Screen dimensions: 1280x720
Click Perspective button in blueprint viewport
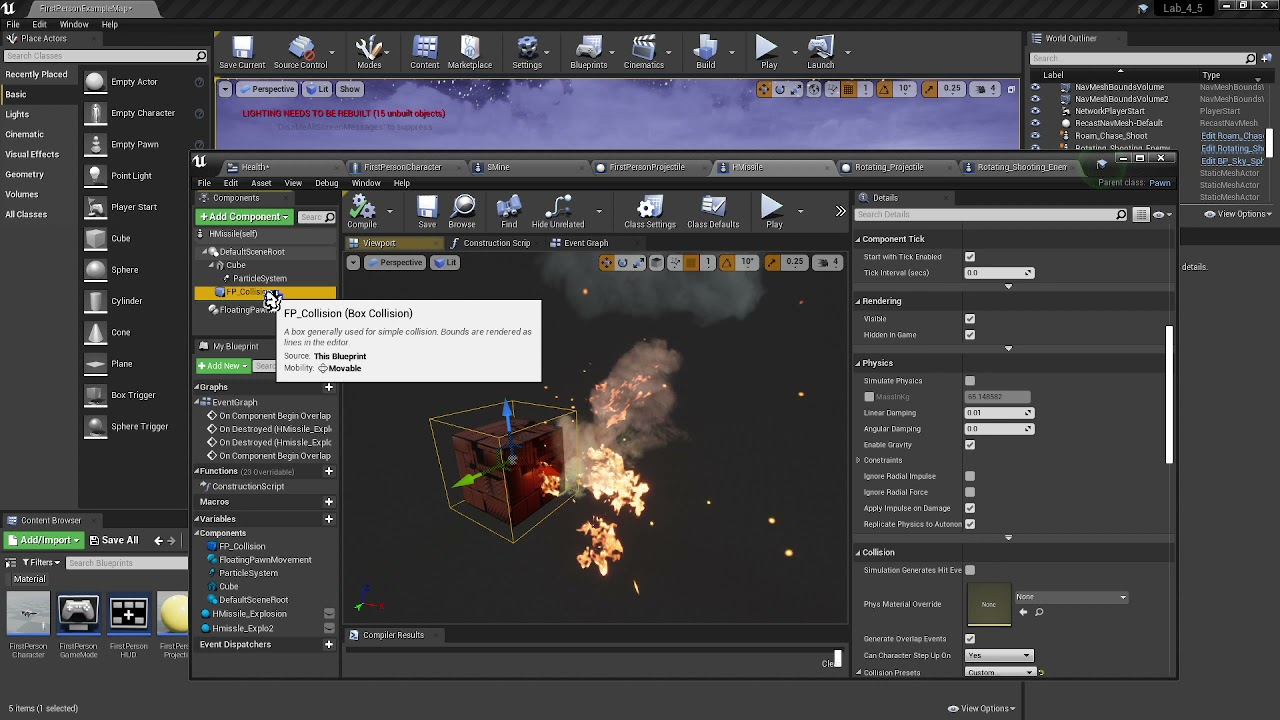395,262
